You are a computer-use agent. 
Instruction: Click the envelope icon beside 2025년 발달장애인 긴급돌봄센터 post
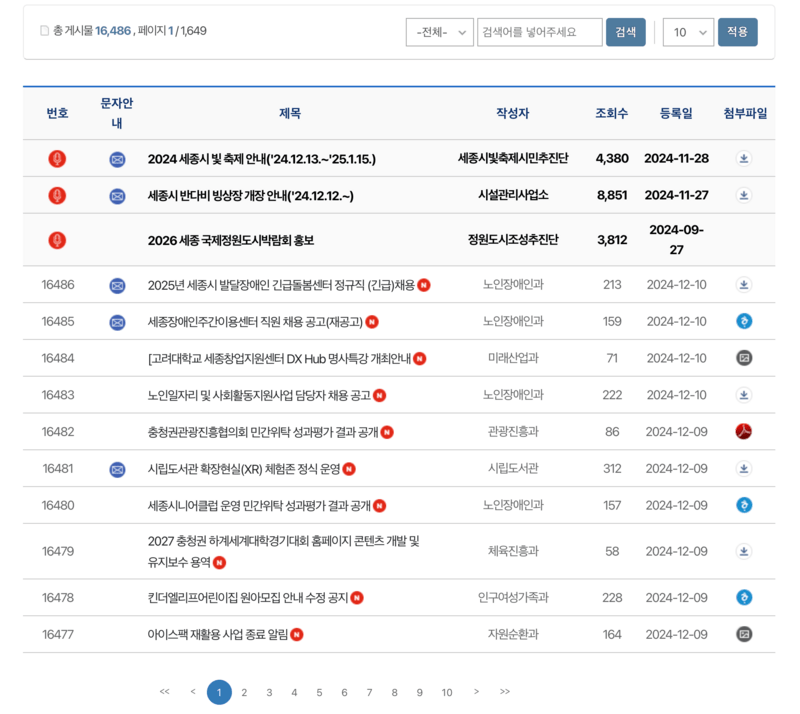119,284
